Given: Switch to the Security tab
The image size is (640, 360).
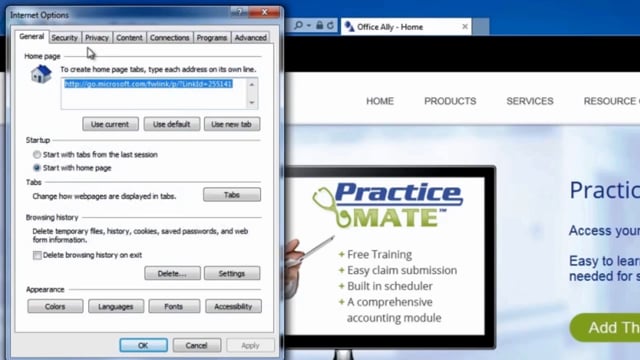Looking at the screenshot, I should tap(64, 38).
